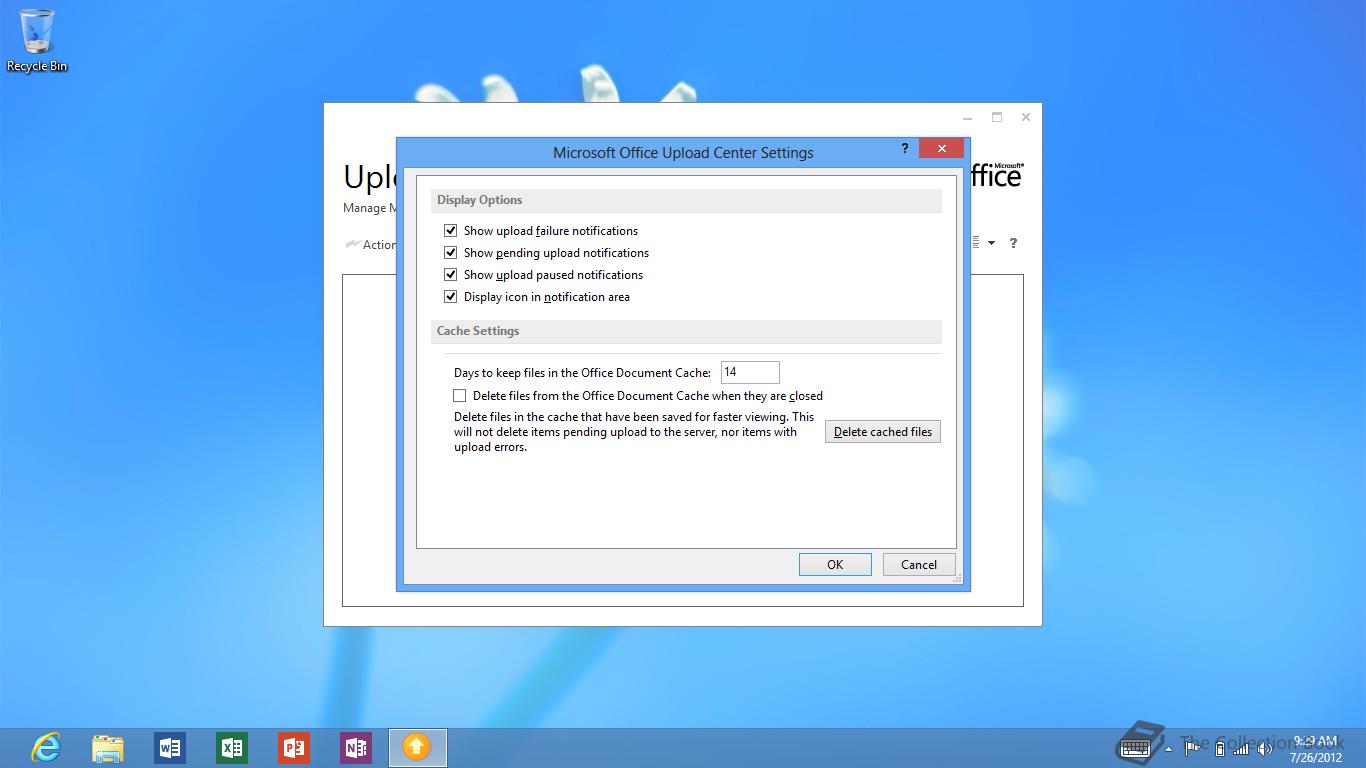Click the battery icon in the tray
The width and height of the screenshot is (1366, 768).
pyautogui.click(x=1219, y=748)
